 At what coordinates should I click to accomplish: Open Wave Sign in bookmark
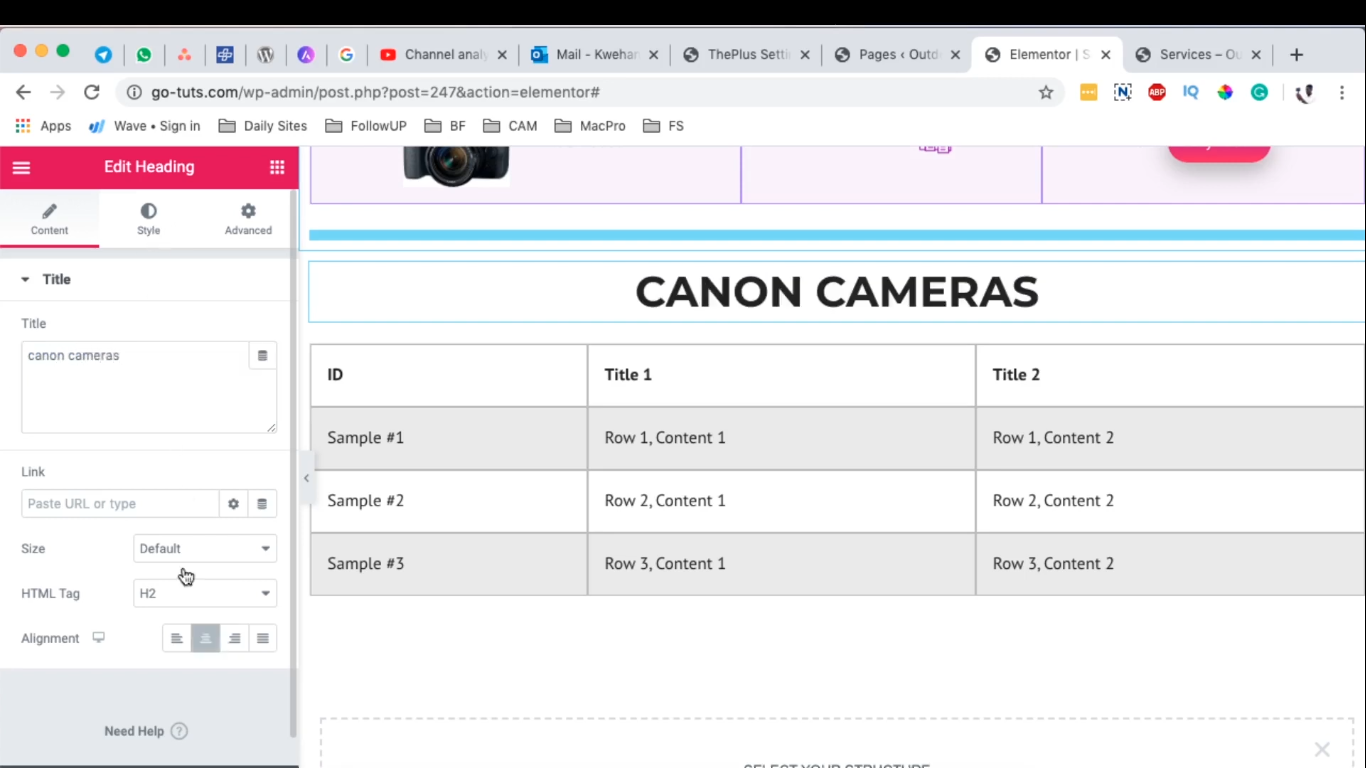click(145, 126)
